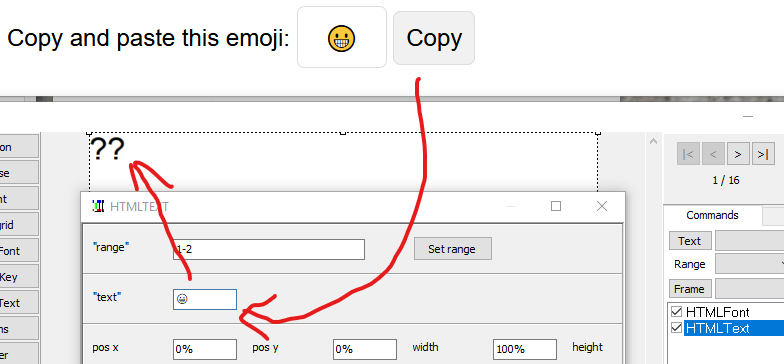Open the Range dropdown in Commands panel
Image resolution: width=784 pixels, height=364 pixels.
750,264
